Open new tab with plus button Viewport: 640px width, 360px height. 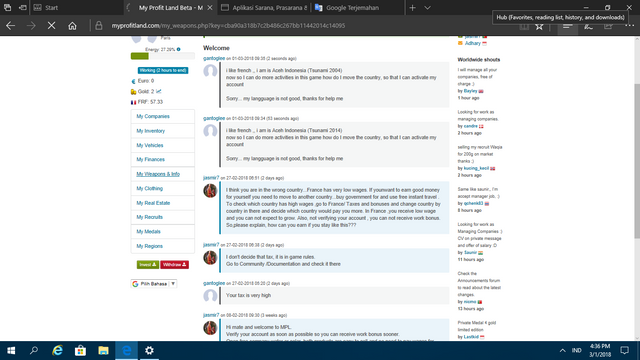tap(412, 8)
